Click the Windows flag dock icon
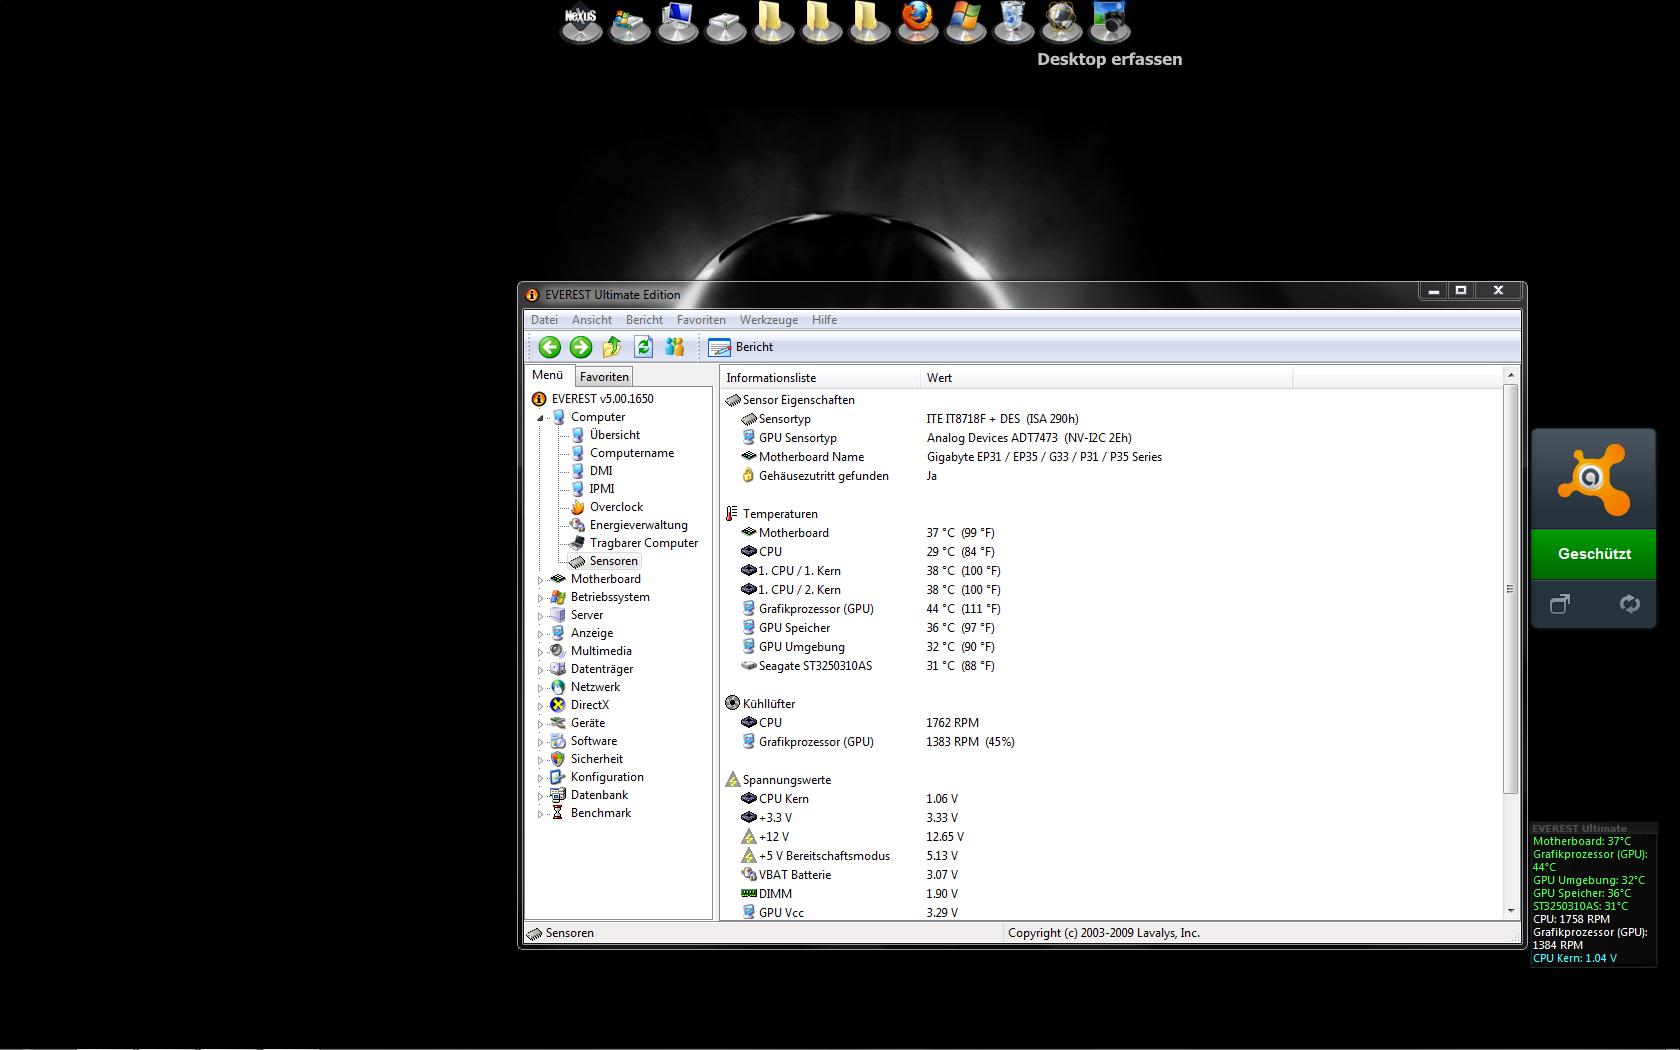The height and width of the screenshot is (1050, 1680). pos(965,22)
